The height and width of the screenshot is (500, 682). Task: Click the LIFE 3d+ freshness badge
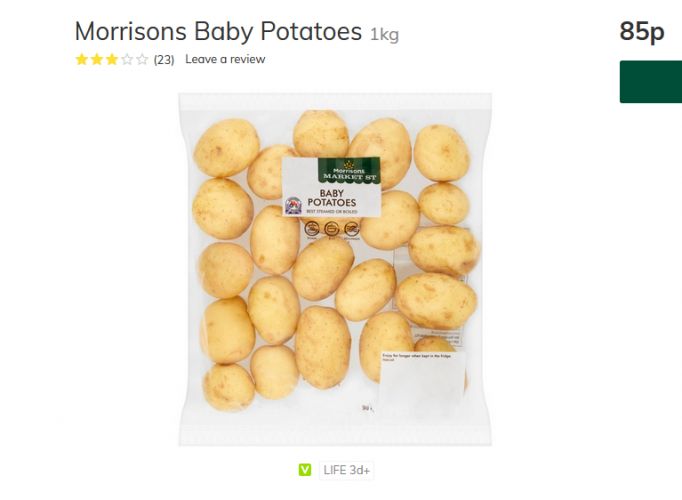(346, 470)
